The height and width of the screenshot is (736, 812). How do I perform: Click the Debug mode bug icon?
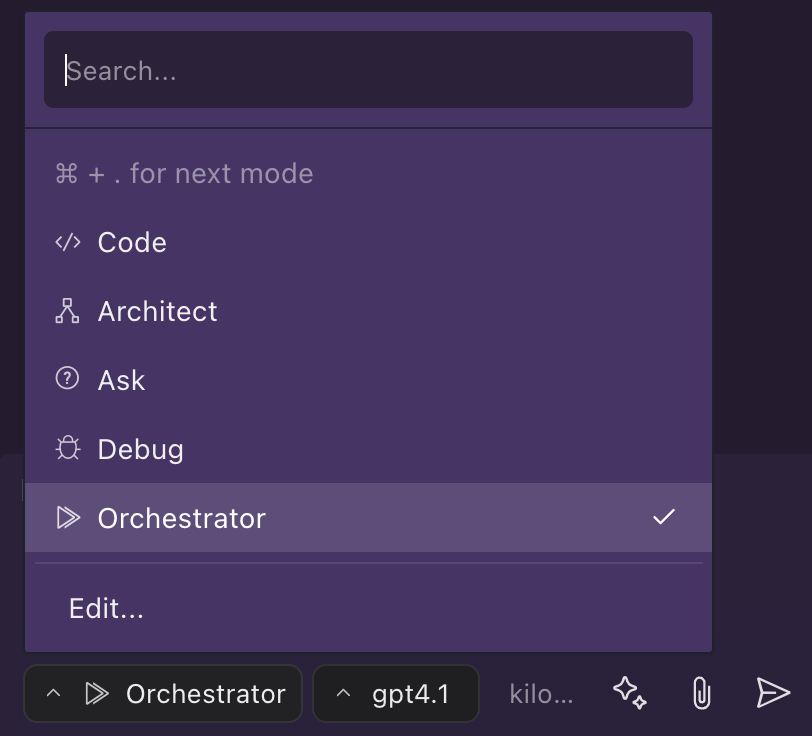point(68,448)
